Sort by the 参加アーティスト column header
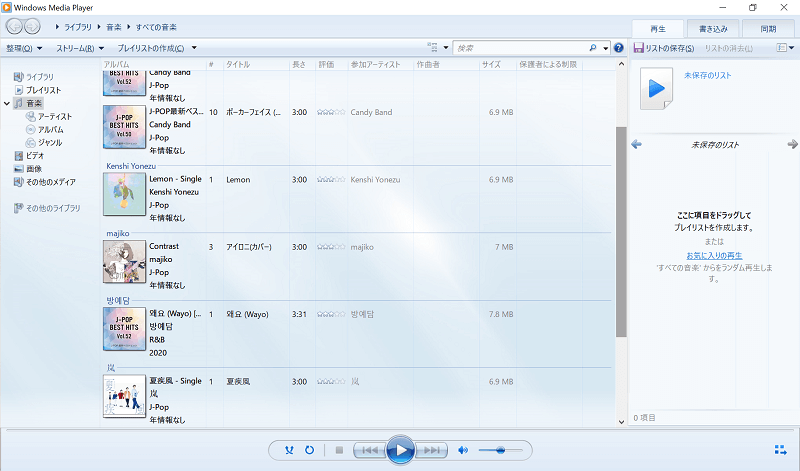This screenshot has width=800, height=471. 381,64
